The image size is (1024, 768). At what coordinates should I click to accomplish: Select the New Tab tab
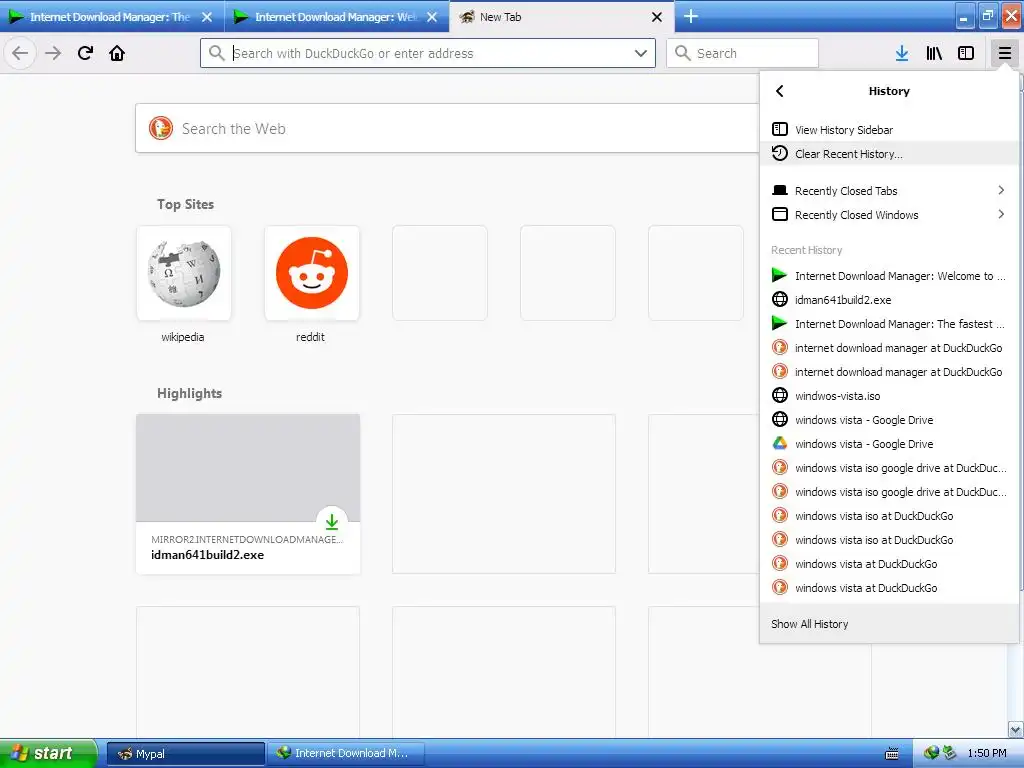tap(562, 17)
